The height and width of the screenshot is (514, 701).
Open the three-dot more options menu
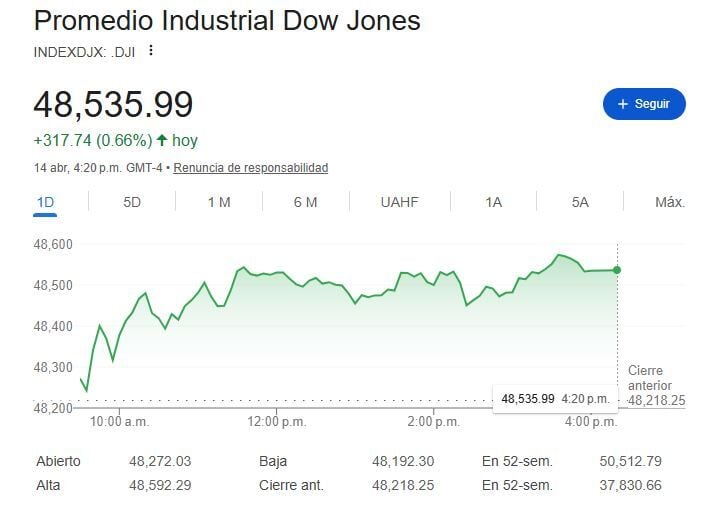[x=151, y=50]
